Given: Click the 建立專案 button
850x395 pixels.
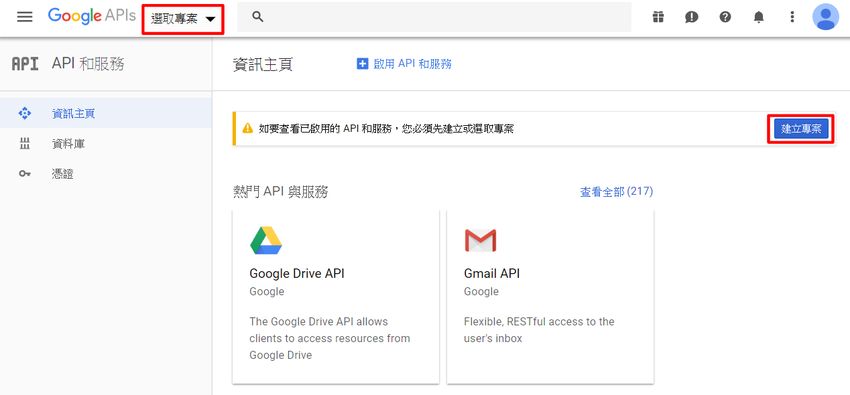Looking at the screenshot, I should 801,129.
